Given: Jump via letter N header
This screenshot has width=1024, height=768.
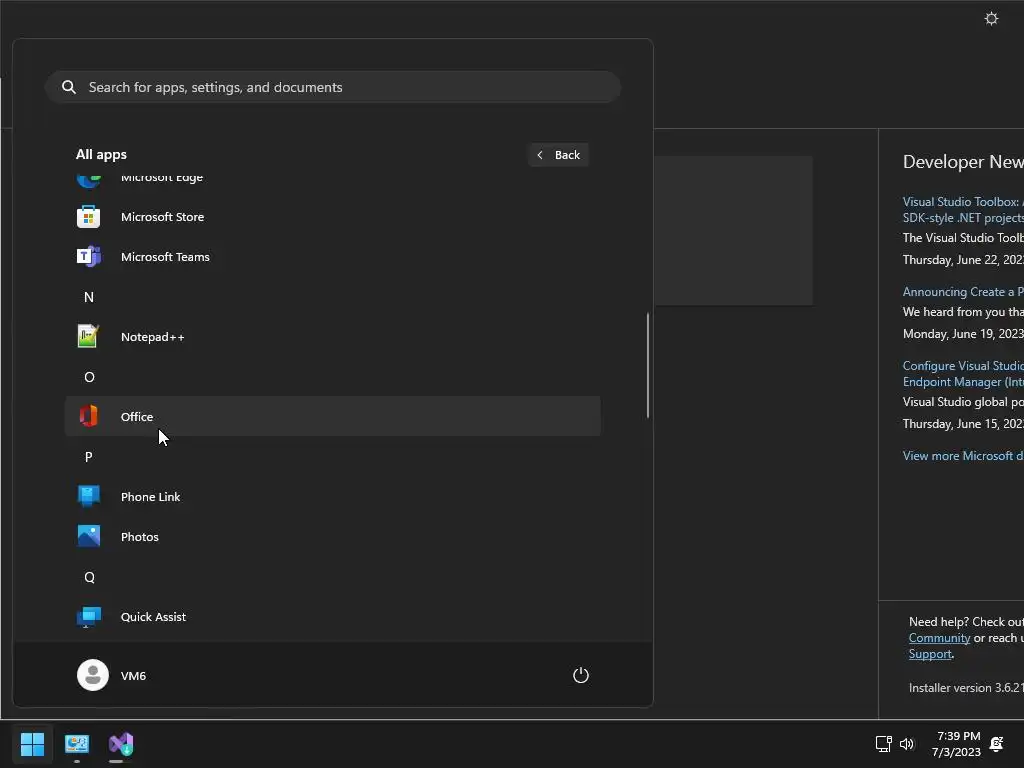Looking at the screenshot, I should (x=89, y=297).
